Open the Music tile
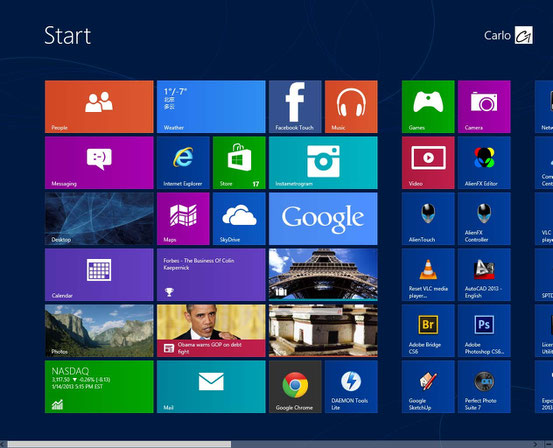 click(x=351, y=107)
